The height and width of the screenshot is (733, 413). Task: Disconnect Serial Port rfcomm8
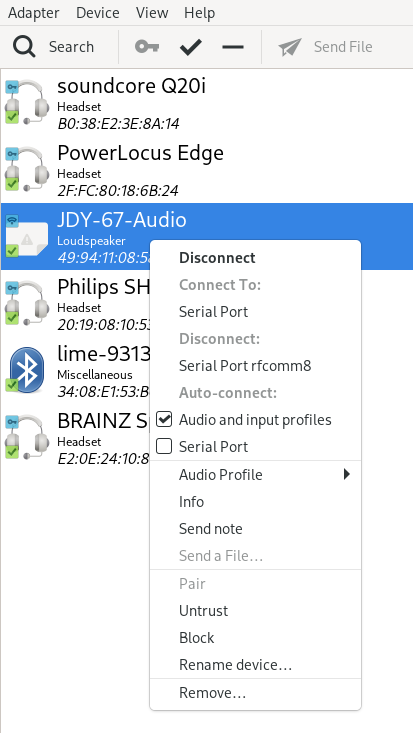point(245,366)
